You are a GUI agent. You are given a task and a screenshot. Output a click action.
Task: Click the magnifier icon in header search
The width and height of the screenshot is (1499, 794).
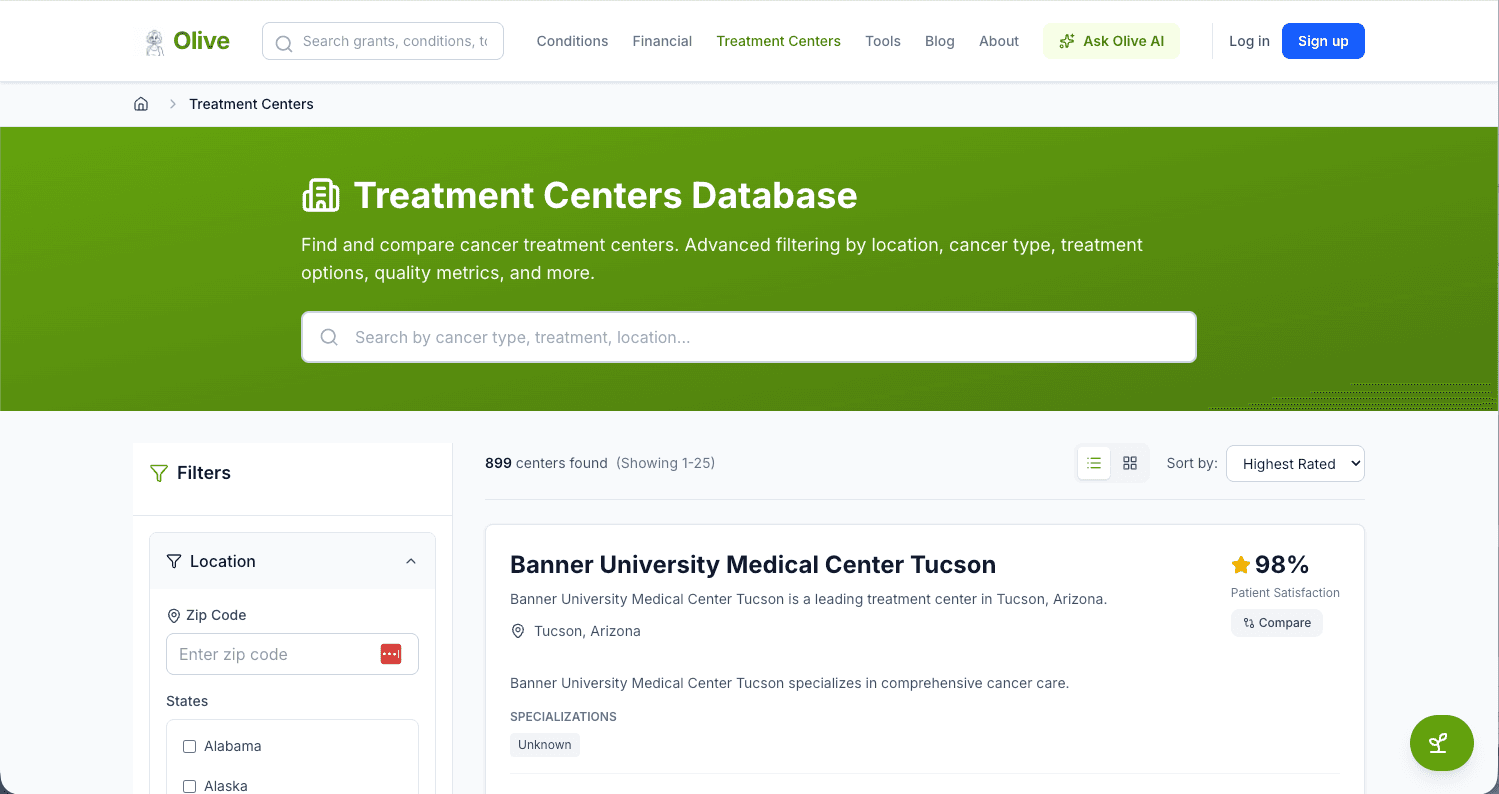(284, 43)
